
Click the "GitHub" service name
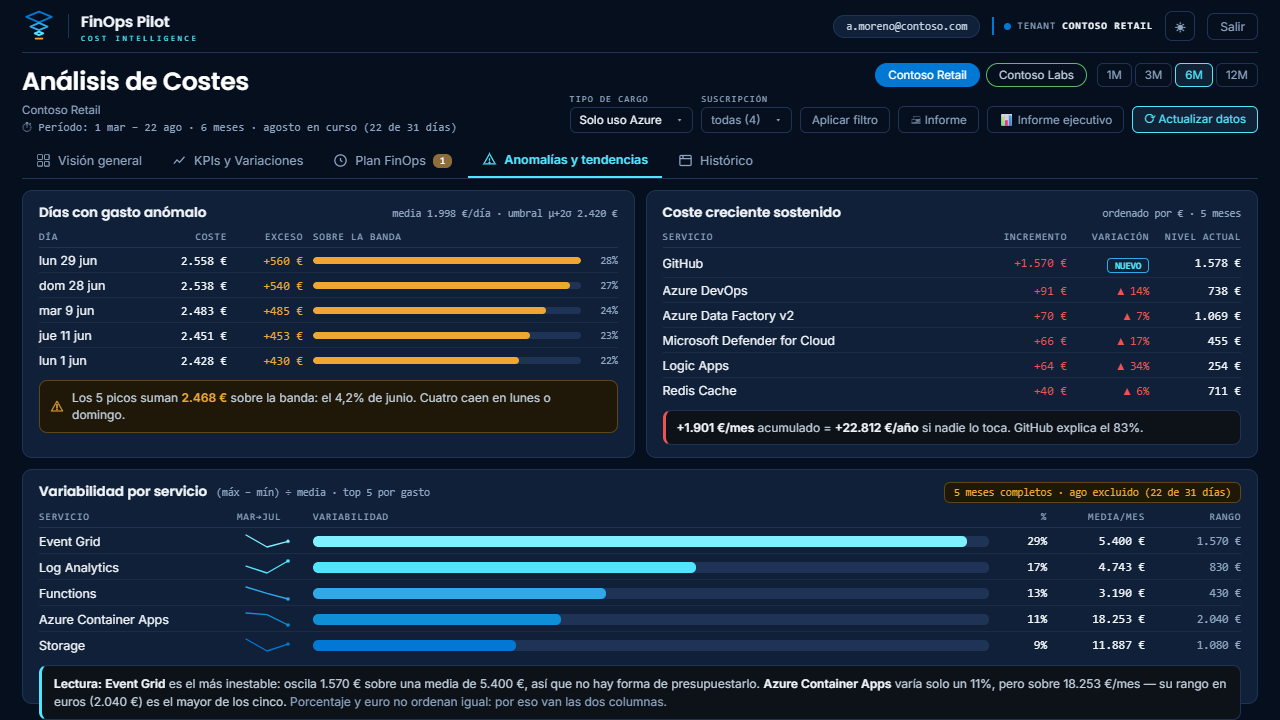[x=683, y=264]
